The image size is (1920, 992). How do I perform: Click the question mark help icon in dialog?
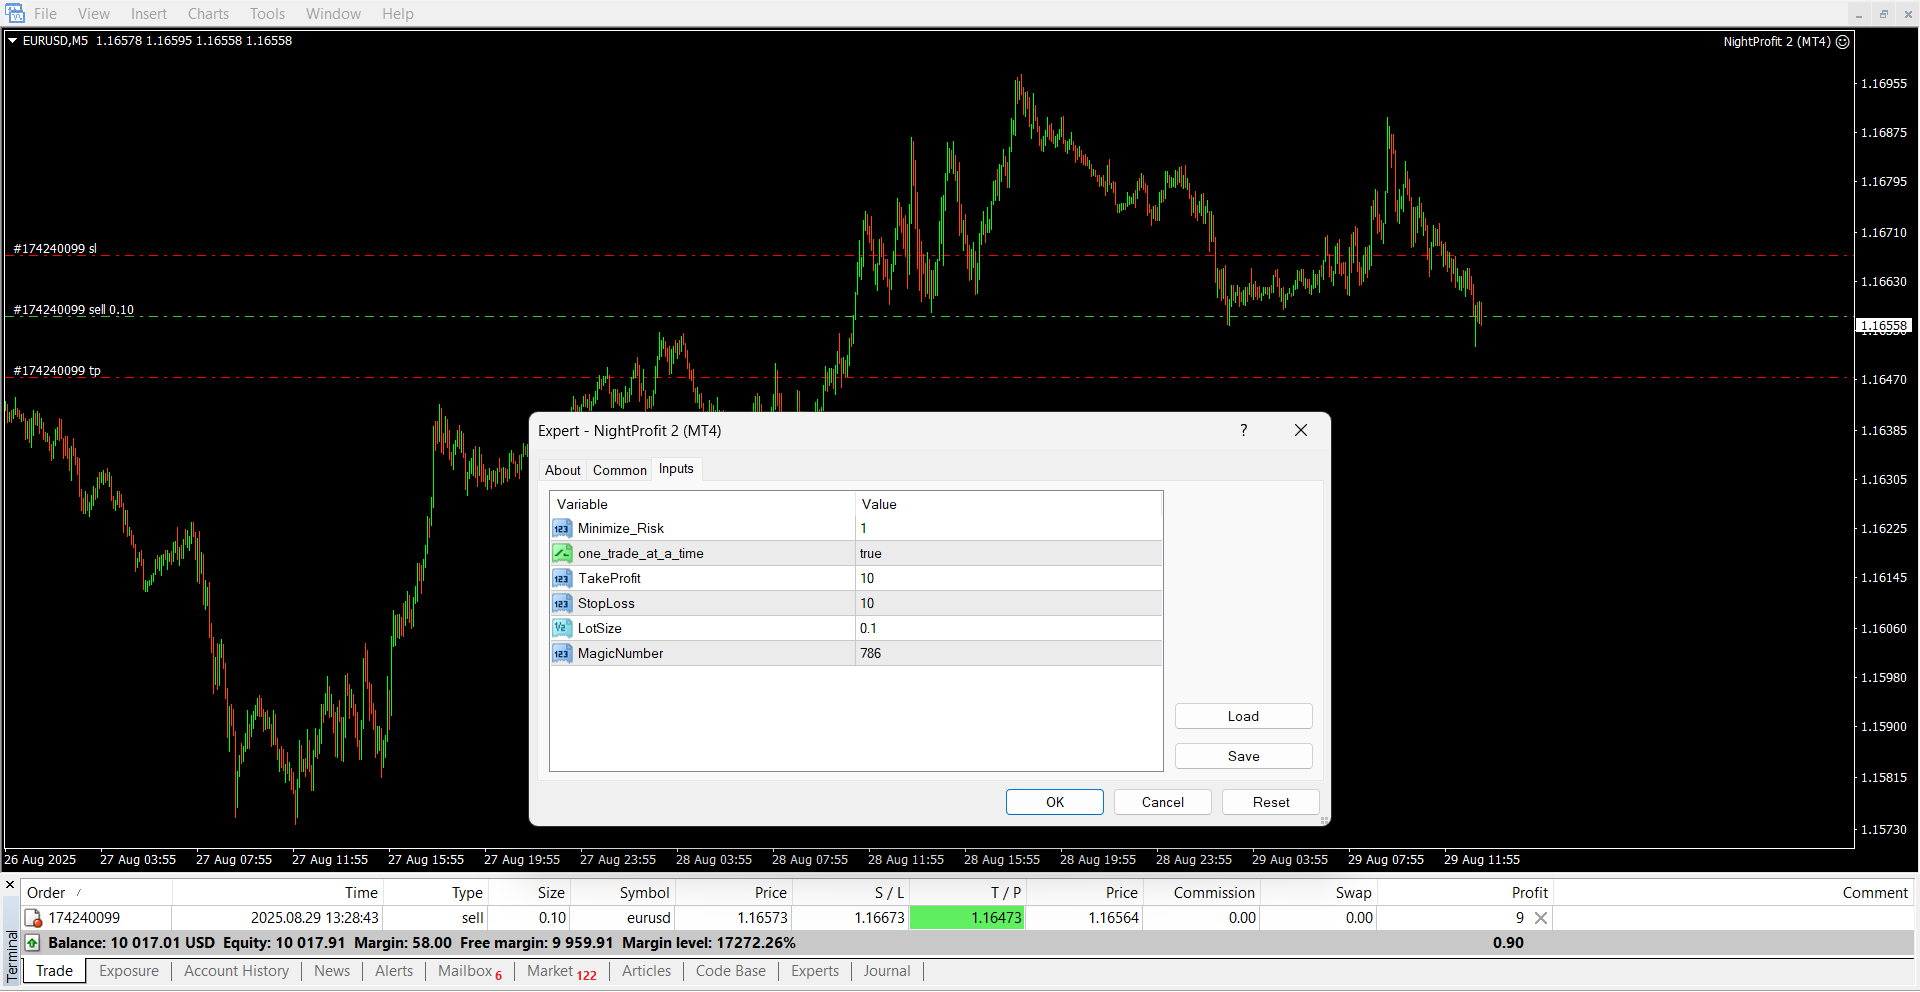point(1243,431)
